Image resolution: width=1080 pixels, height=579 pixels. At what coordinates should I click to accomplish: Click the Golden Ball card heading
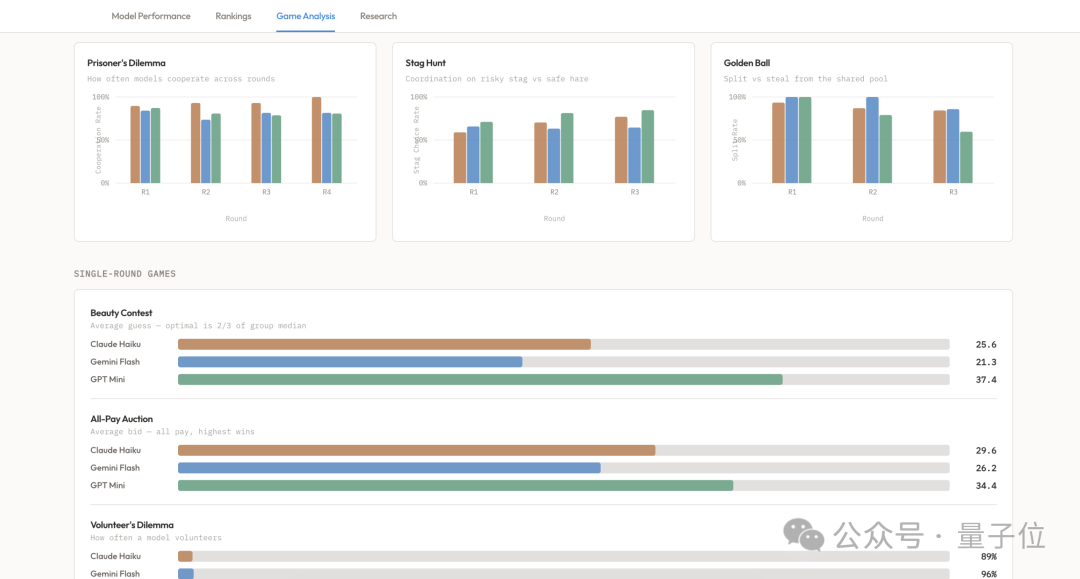pyautogui.click(x=747, y=63)
